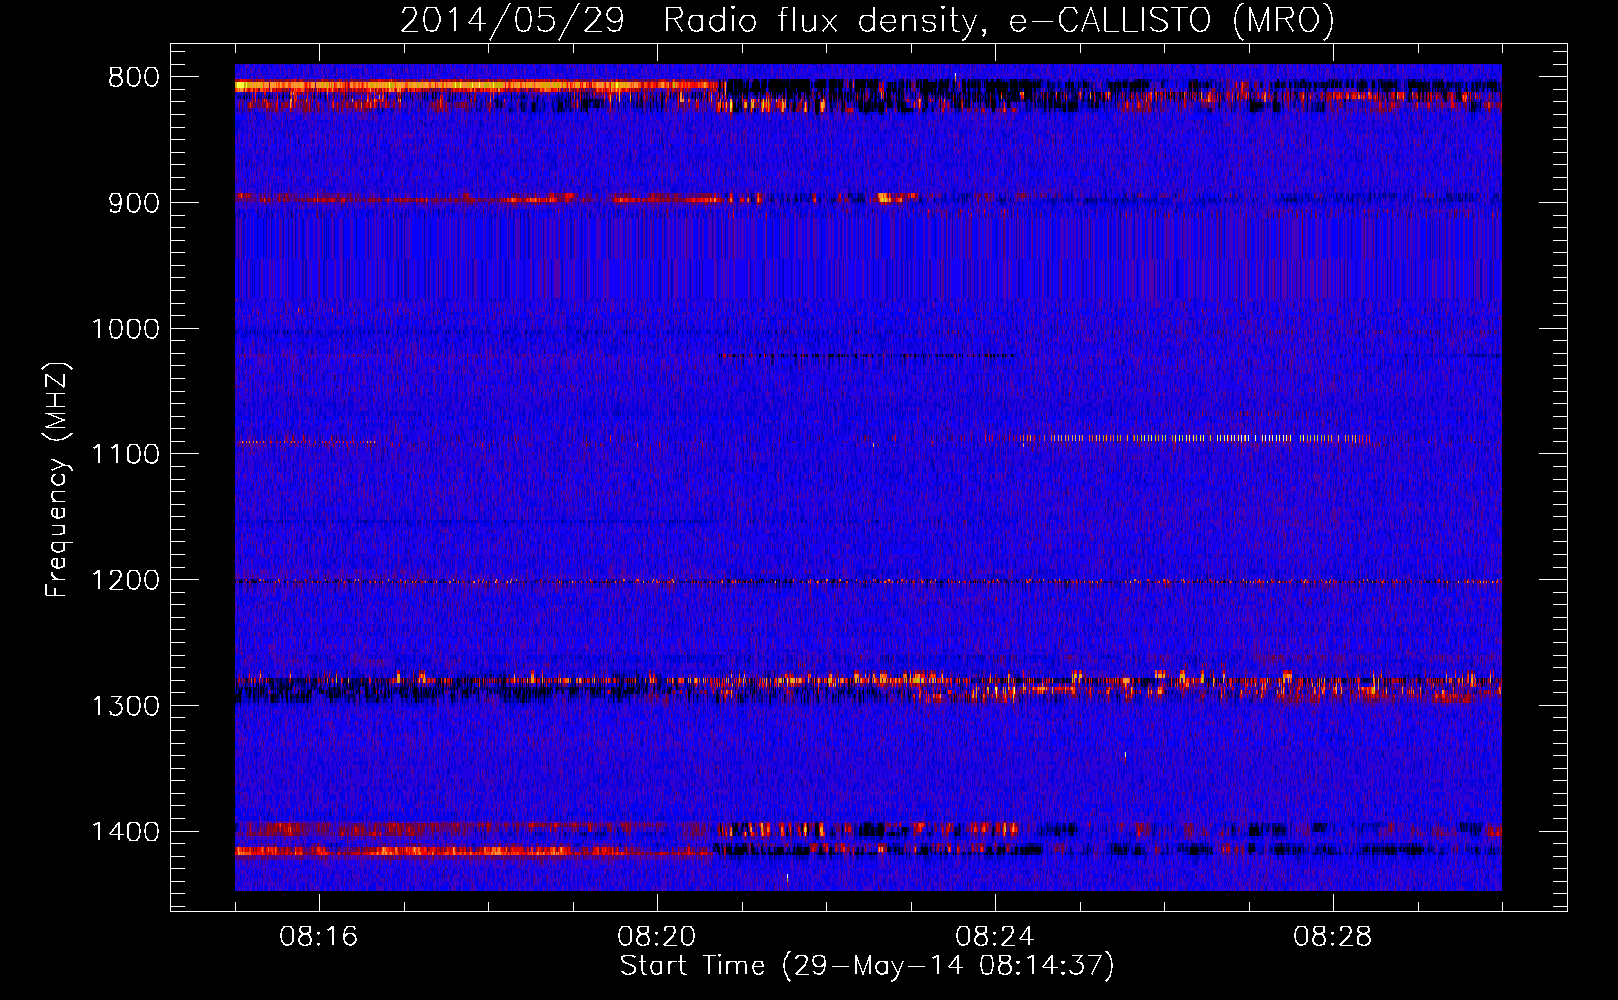Click the 08:24 time tick label
Viewport: 1618px width, 1000px height.
point(995,937)
